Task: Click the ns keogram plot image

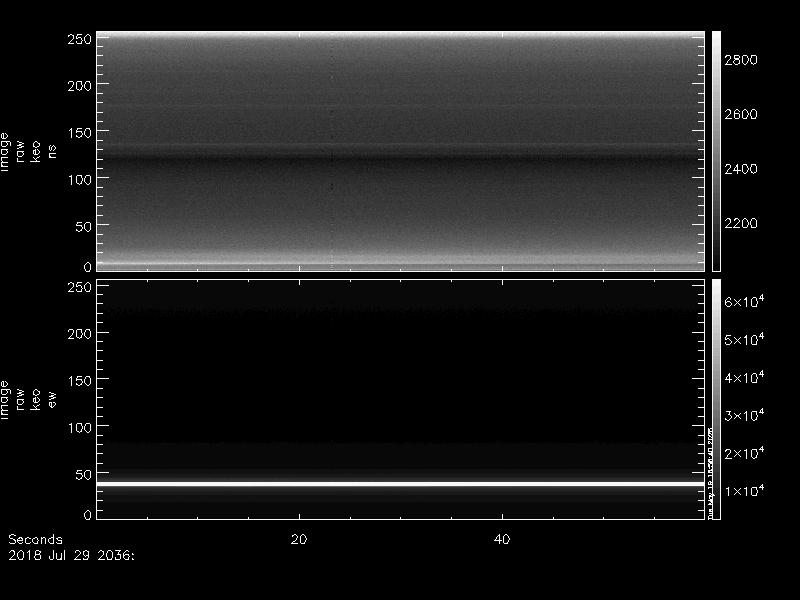Action: [x=401, y=152]
